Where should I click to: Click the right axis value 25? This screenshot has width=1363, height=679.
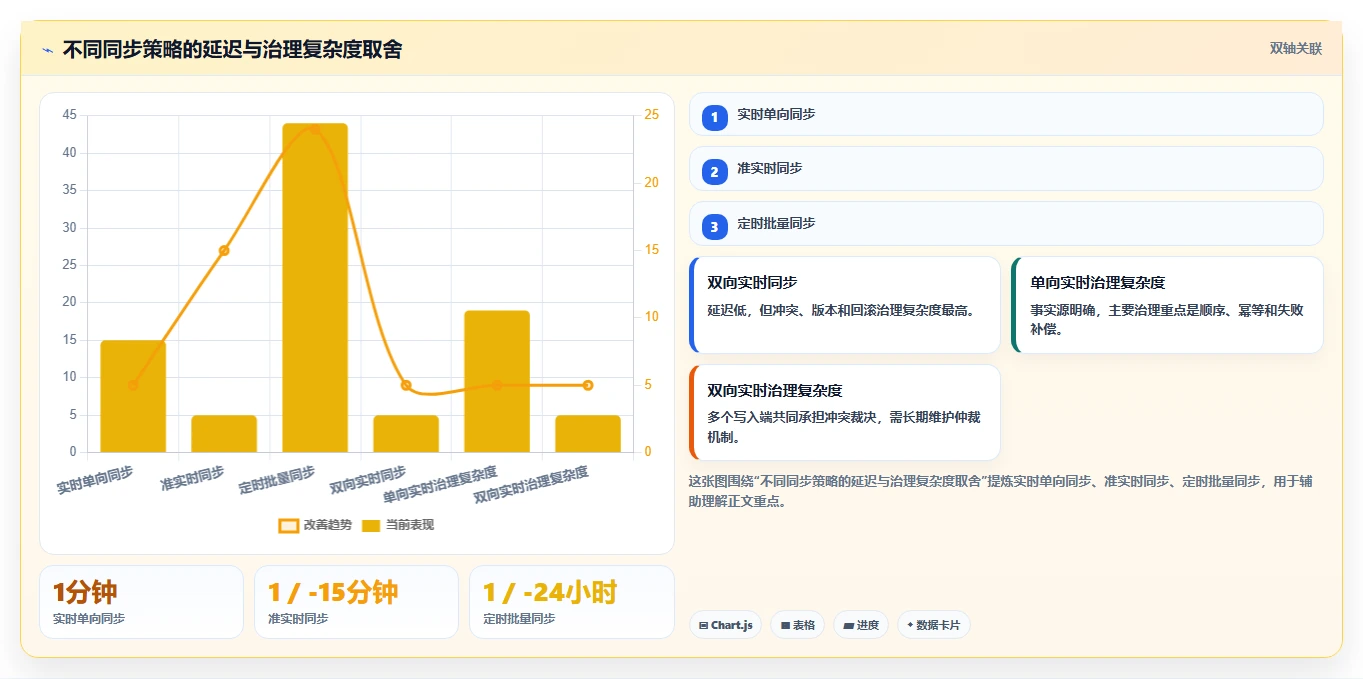tap(651, 115)
